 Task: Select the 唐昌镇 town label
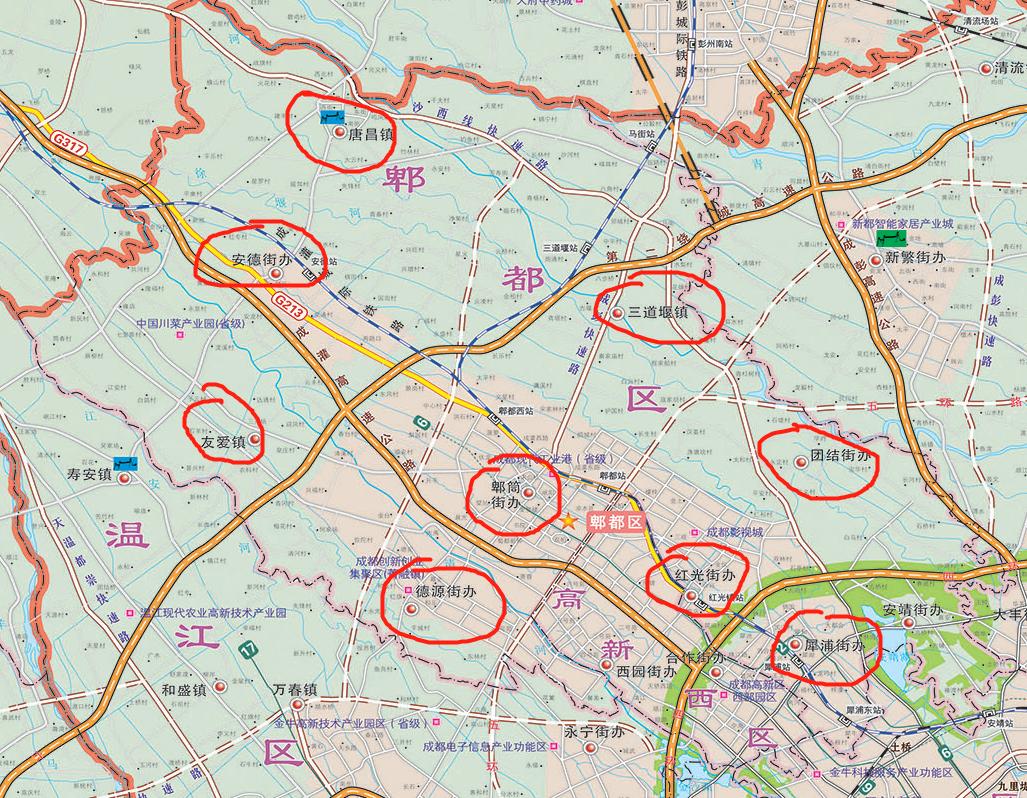371,136
